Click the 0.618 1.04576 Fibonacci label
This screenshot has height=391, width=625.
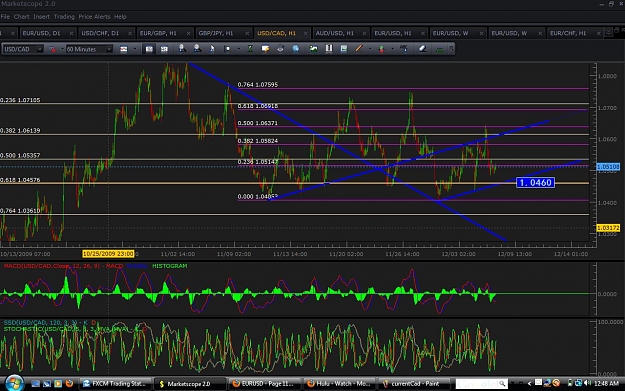[20, 180]
